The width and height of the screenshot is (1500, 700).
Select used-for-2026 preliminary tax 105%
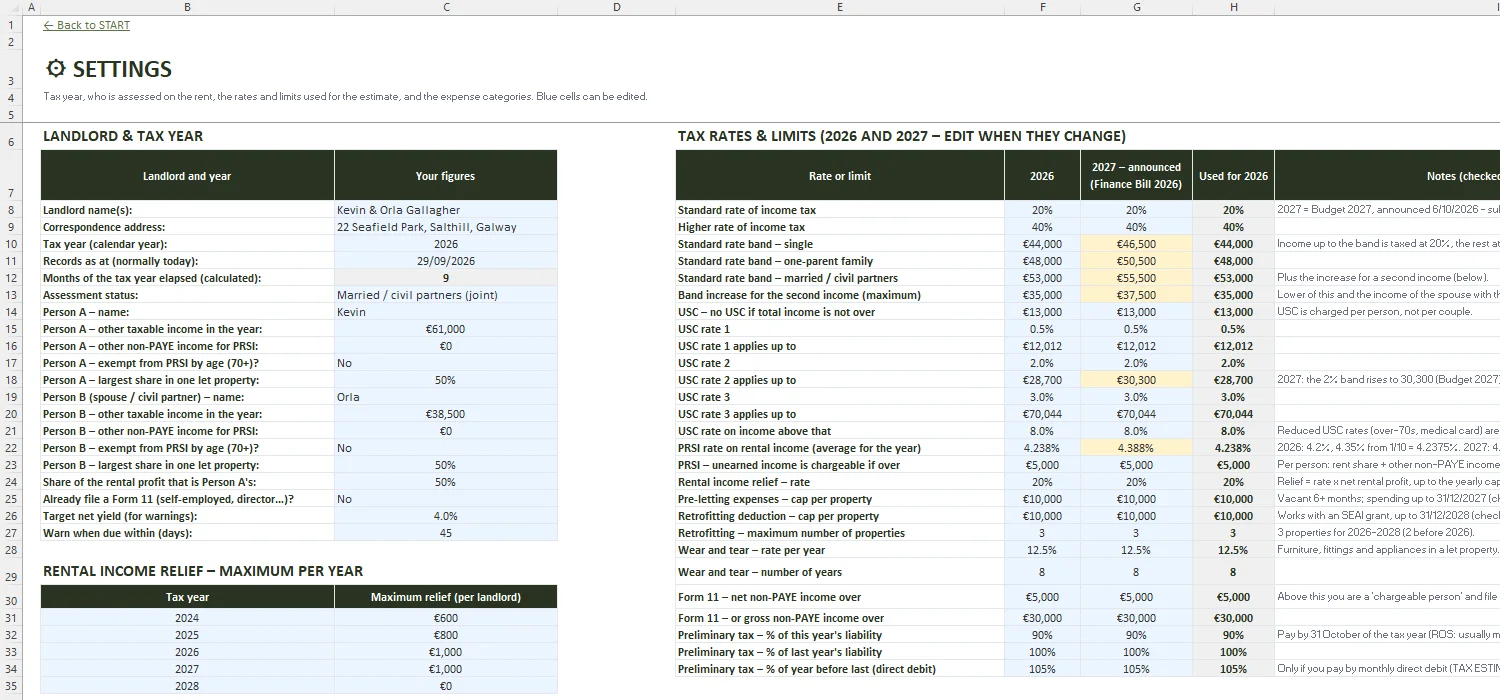click(1233, 669)
